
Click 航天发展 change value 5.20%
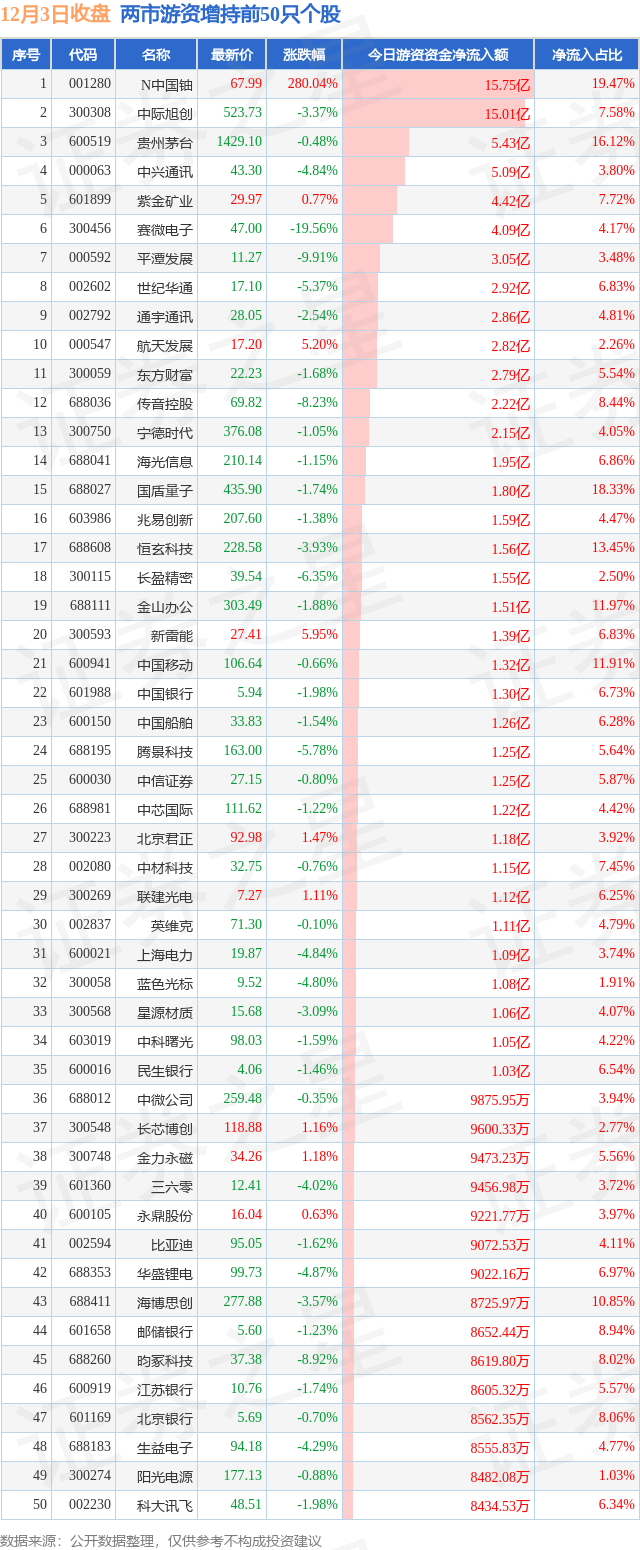tap(320, 345)
